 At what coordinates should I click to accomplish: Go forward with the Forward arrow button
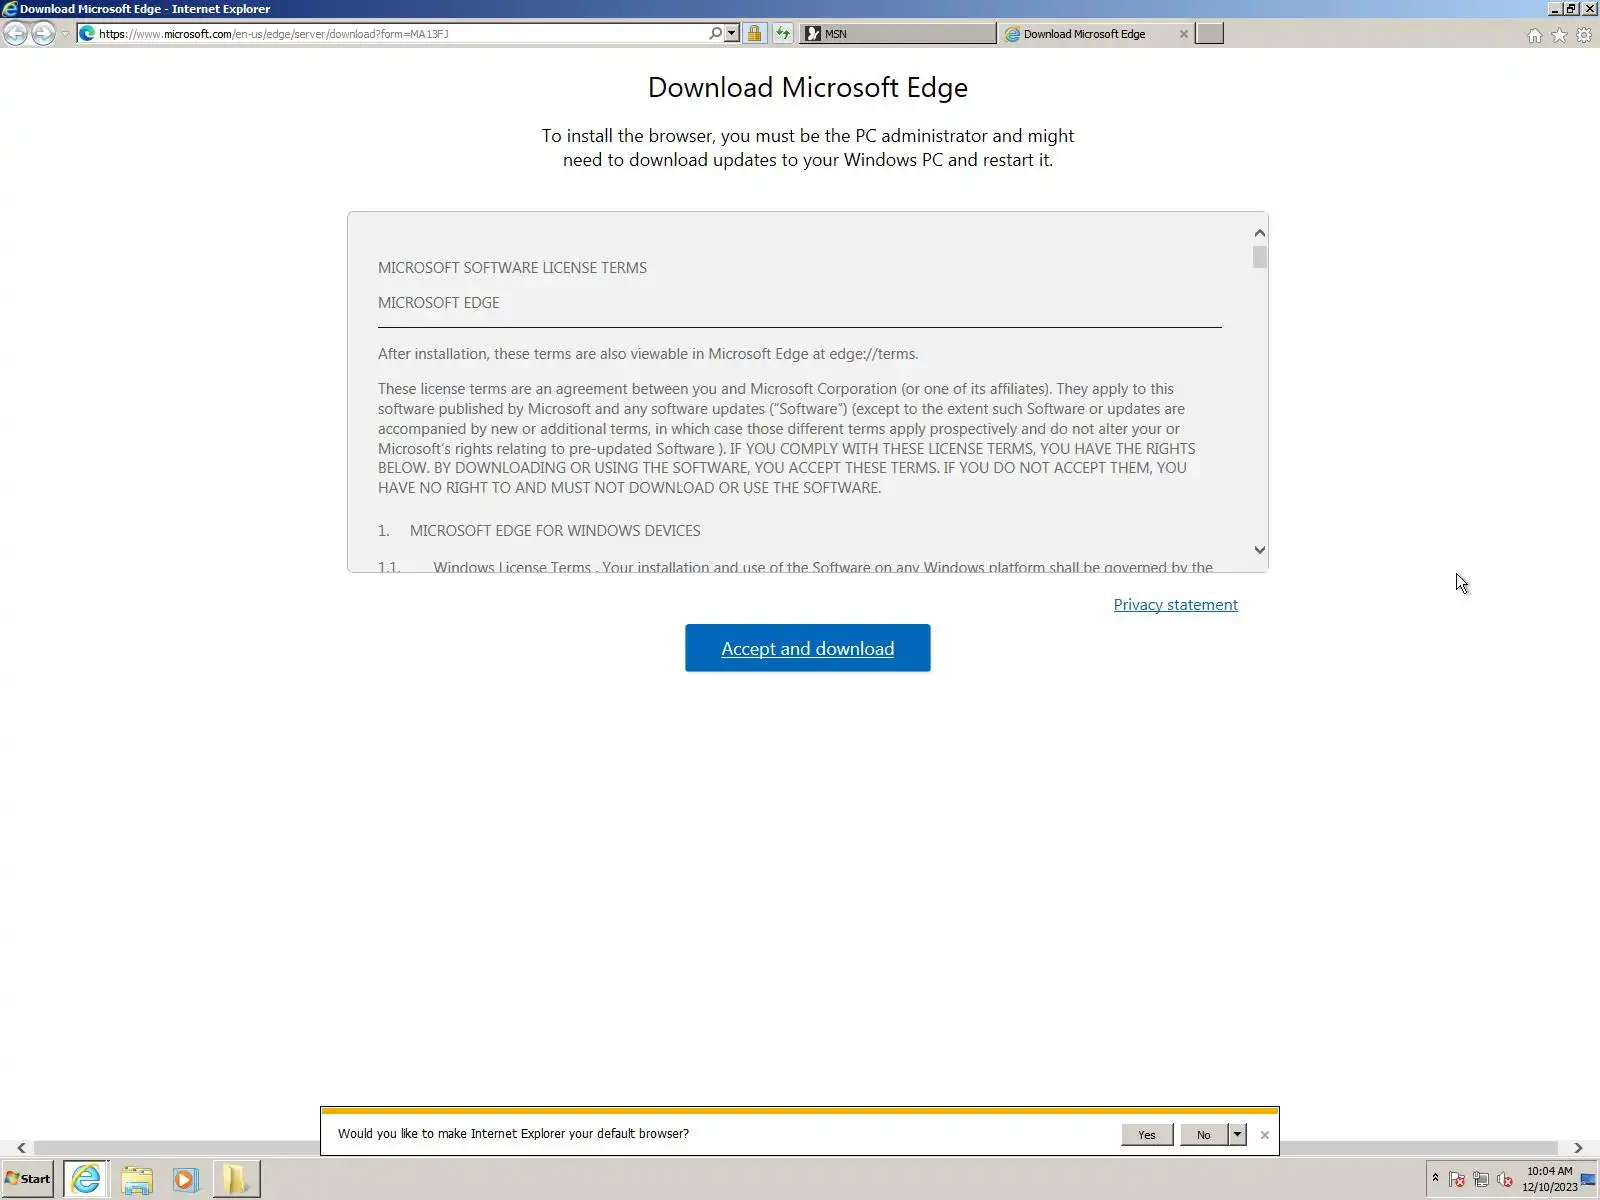(x=43, y=33)
